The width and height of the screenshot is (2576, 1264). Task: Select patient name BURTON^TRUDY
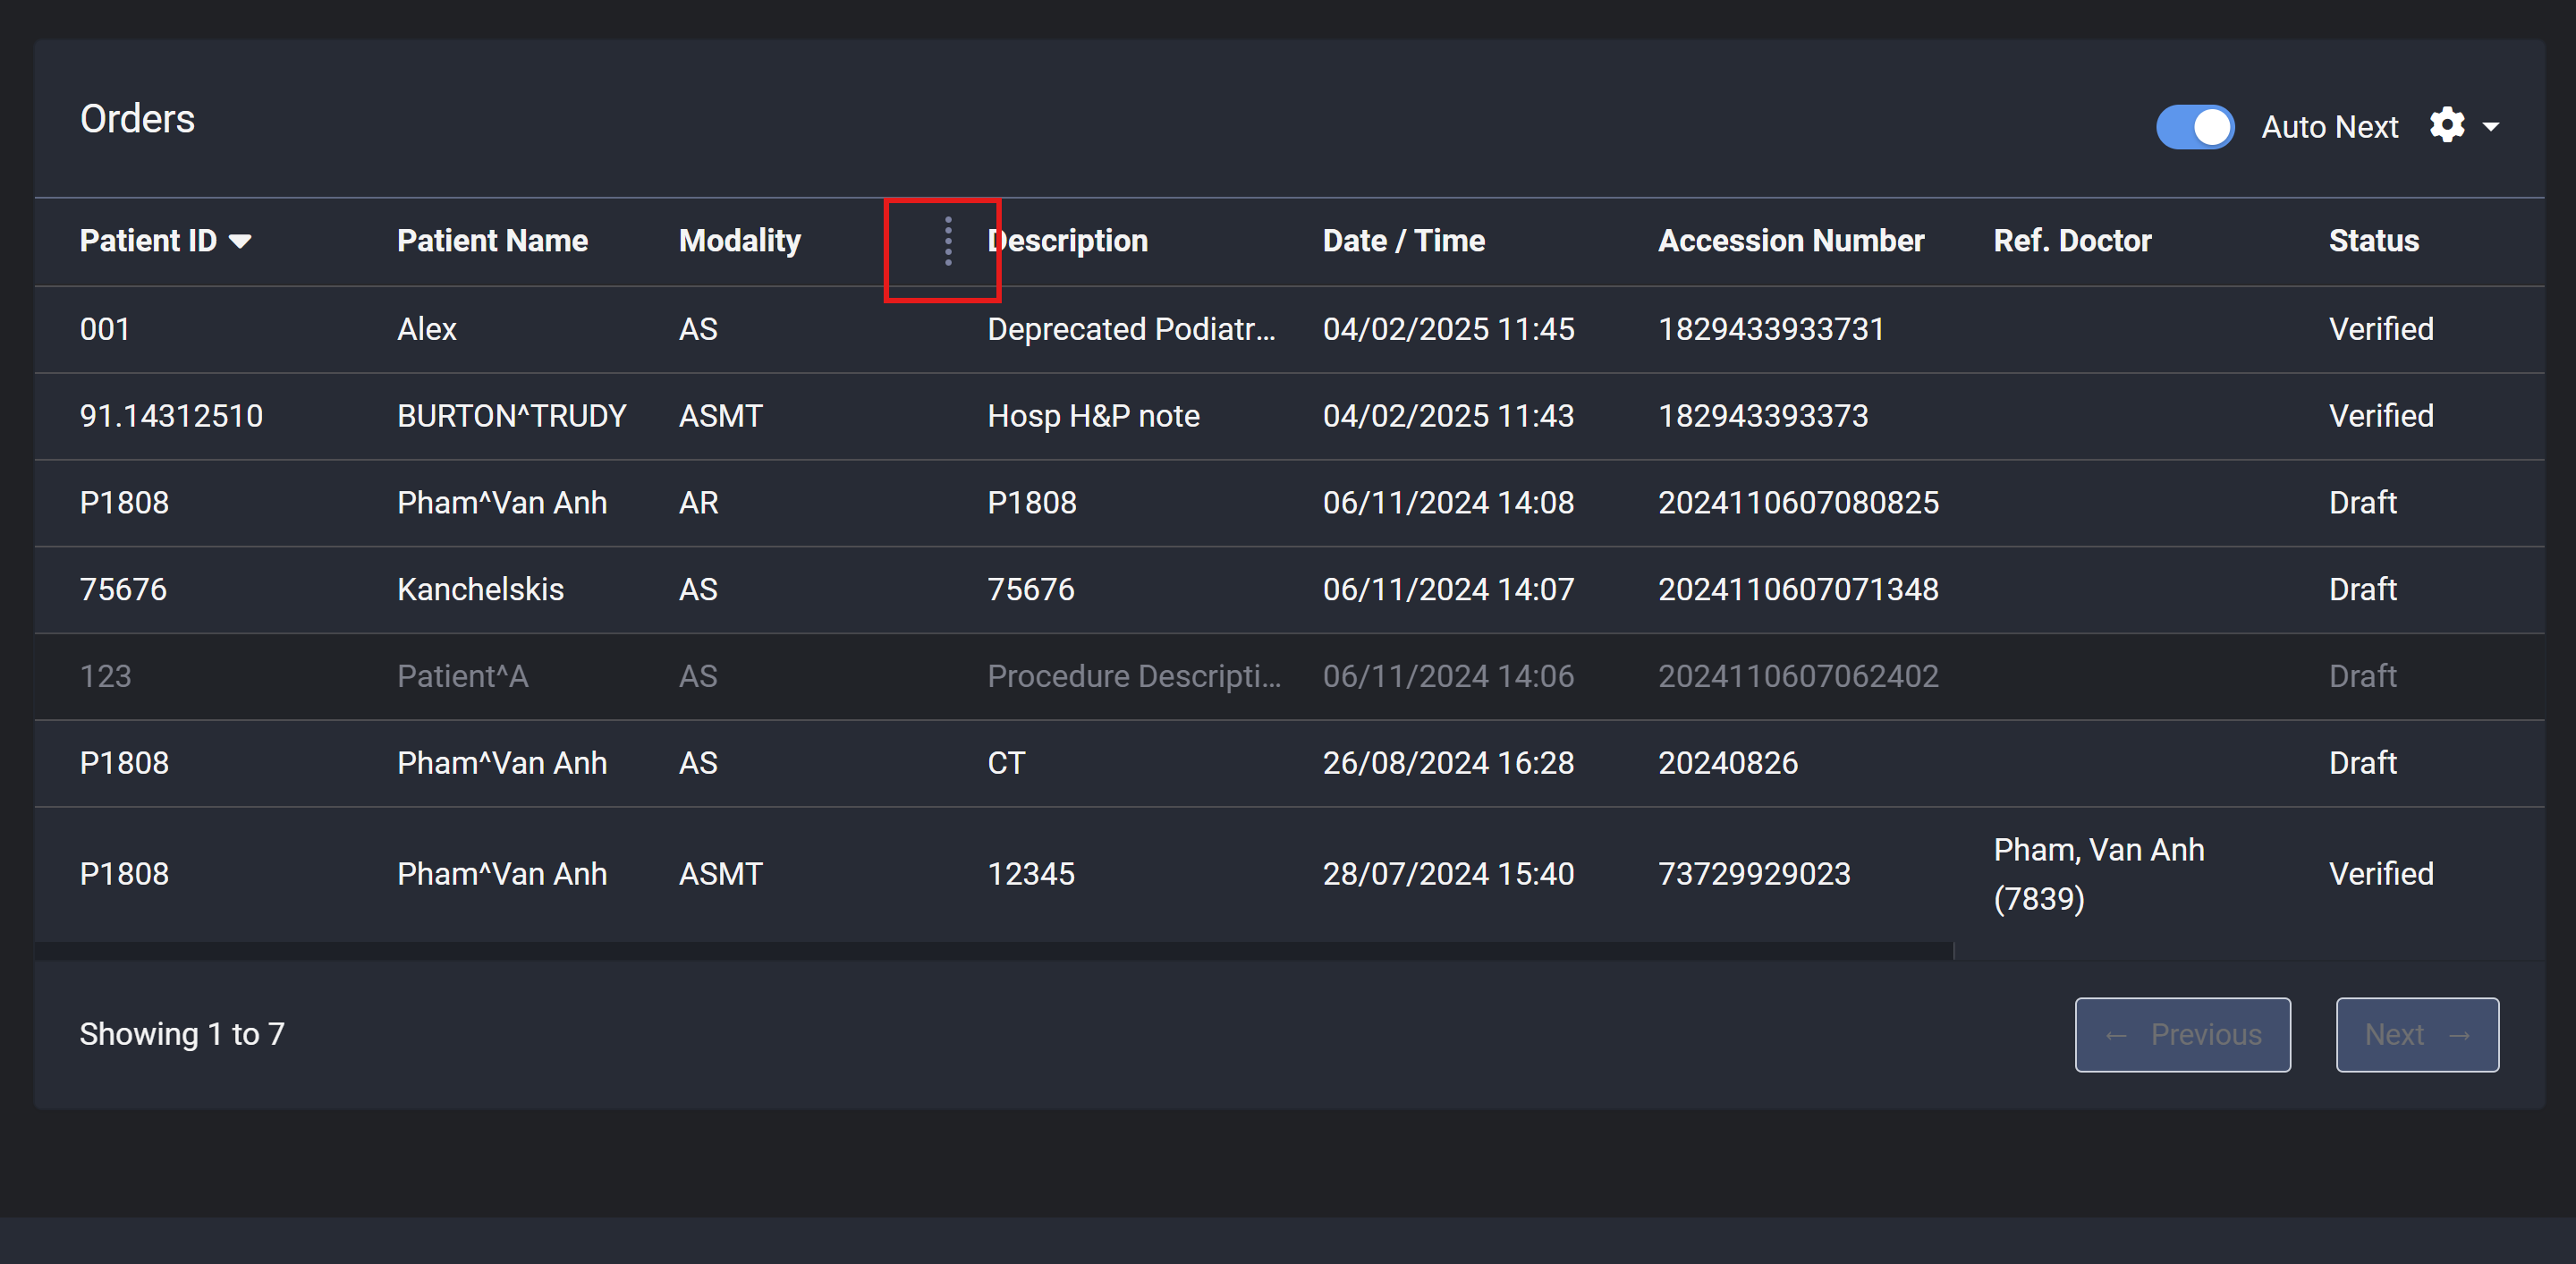pos(511,416)
